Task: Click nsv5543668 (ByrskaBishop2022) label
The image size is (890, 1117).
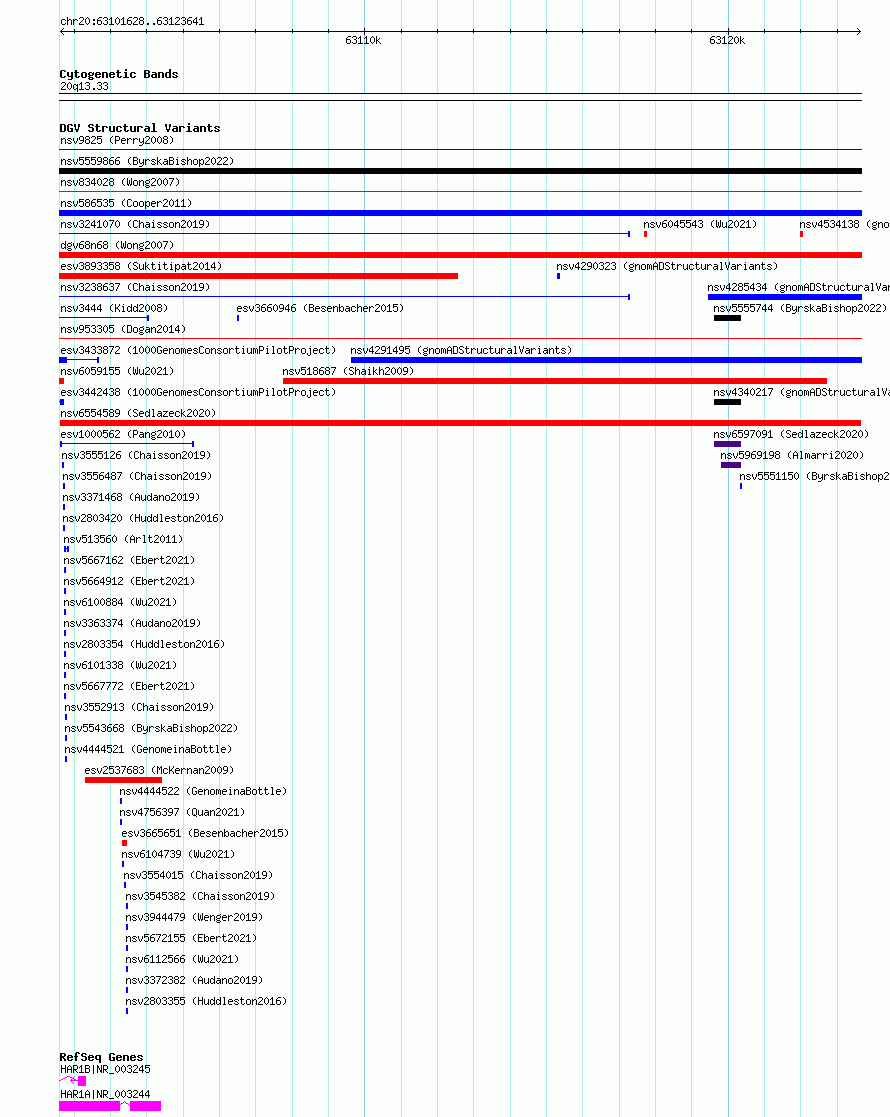Action: [x=151, y=729]
